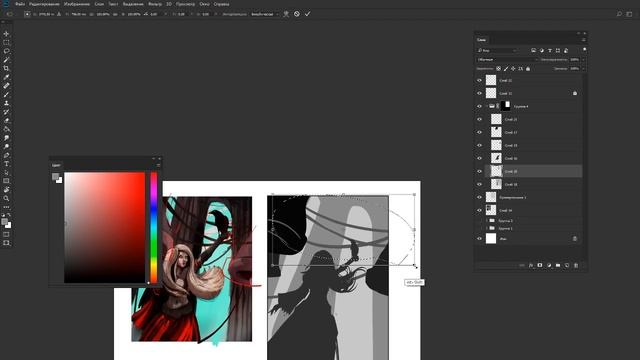Create a new group folder
Screen dimensions: 640x360
(x=558, y=265)
